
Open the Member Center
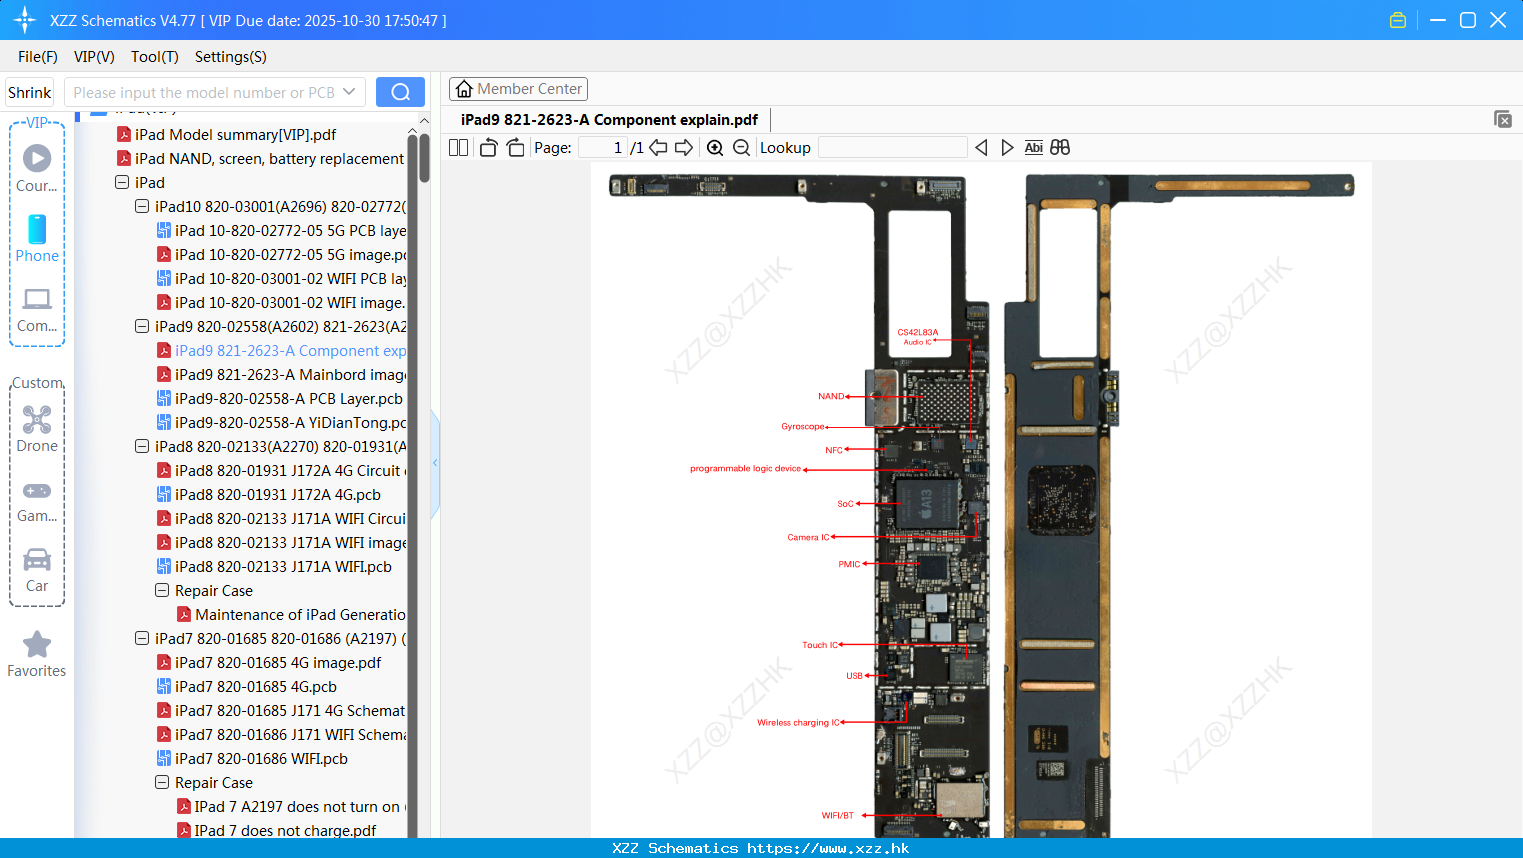[518, 89]
